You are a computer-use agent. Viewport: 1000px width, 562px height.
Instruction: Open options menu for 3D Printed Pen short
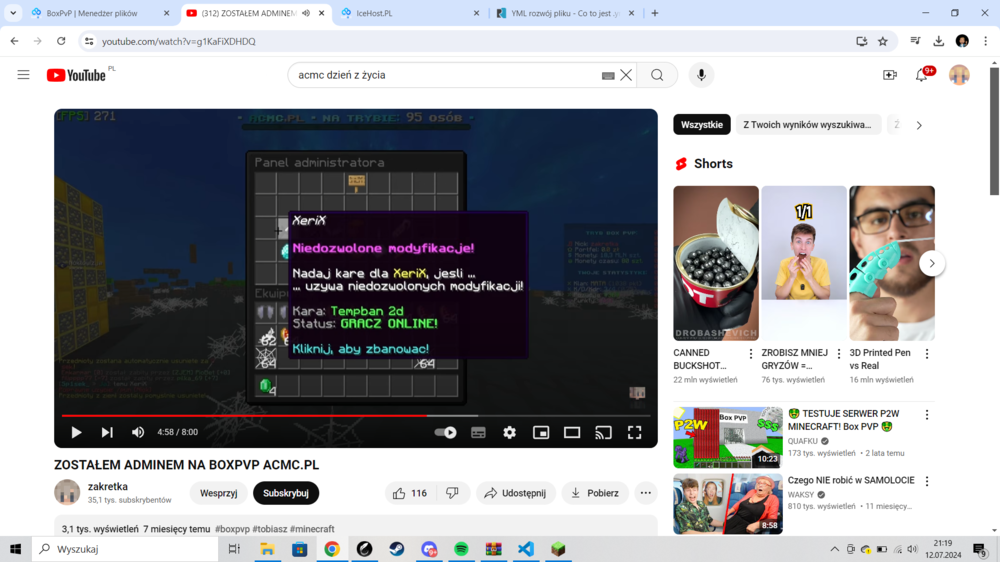tap(927, 353)
